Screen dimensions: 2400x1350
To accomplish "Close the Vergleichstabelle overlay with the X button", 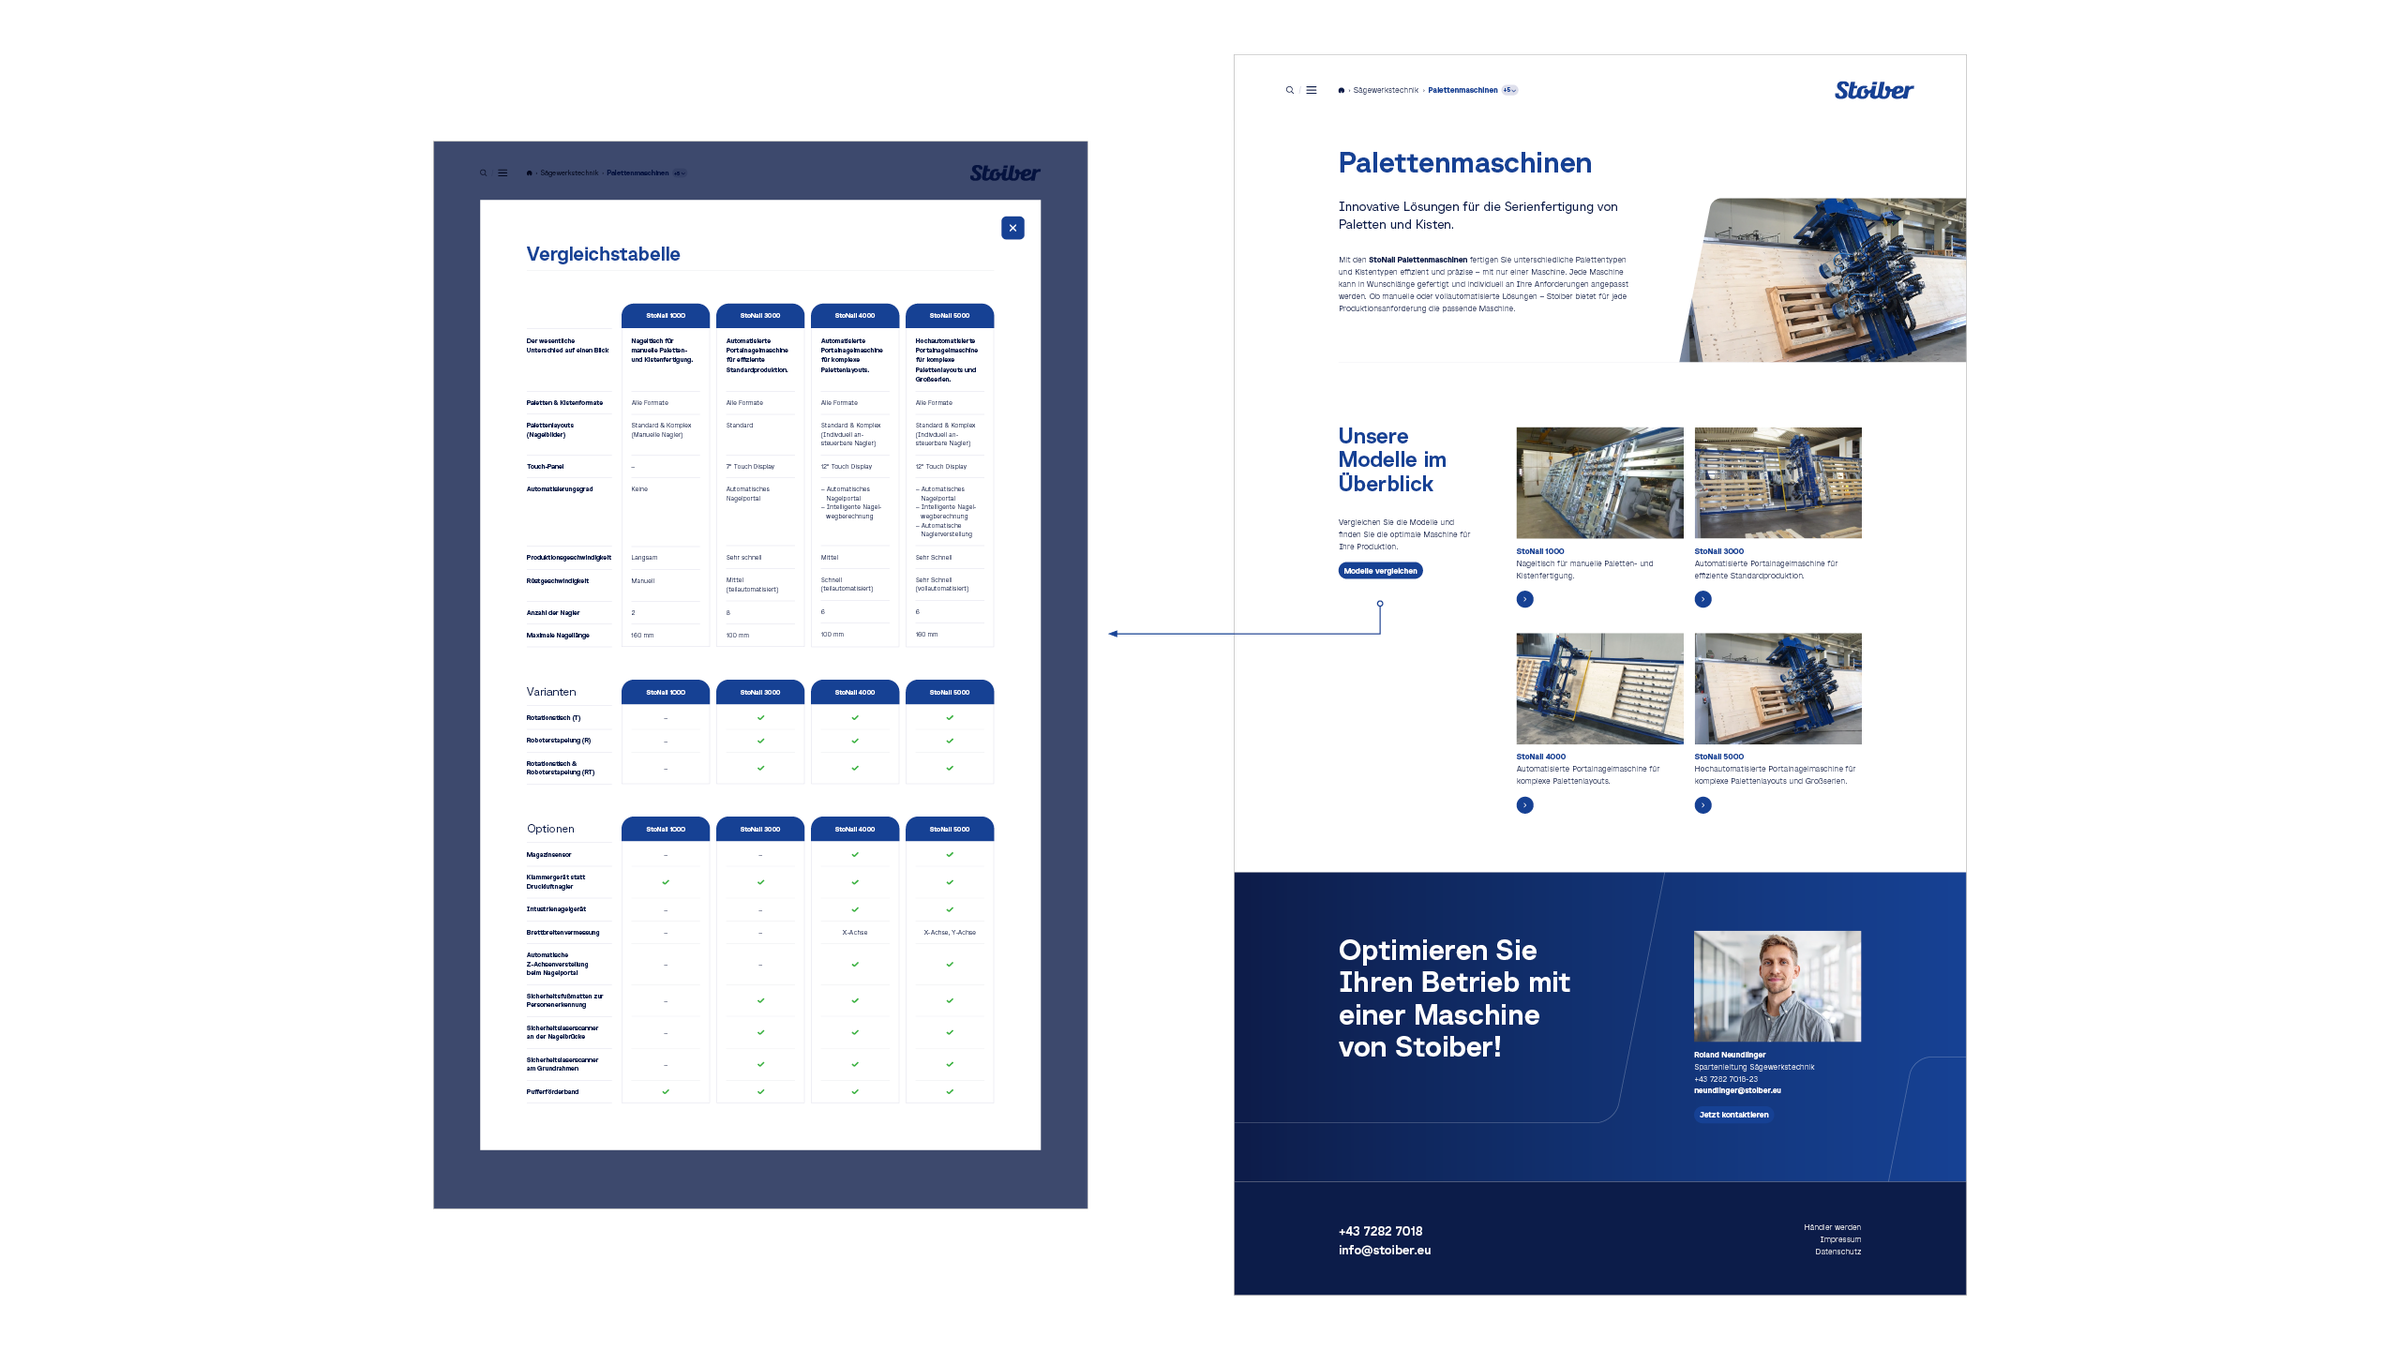I will (1012, 228).
